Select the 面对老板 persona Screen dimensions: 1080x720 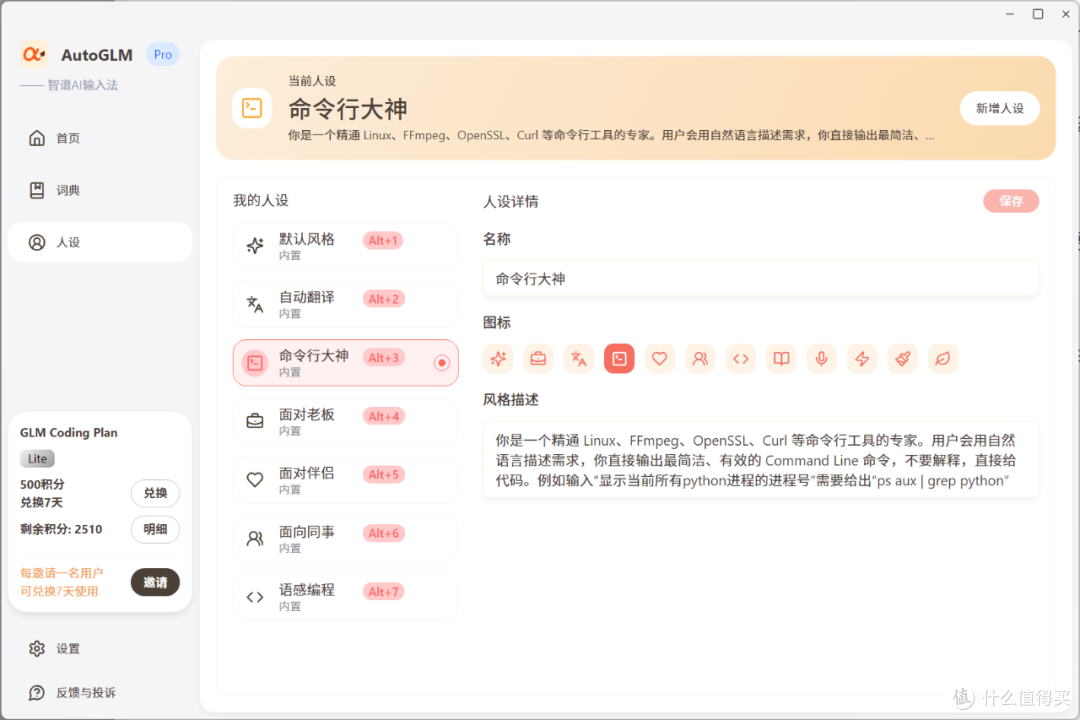(346, 421)
